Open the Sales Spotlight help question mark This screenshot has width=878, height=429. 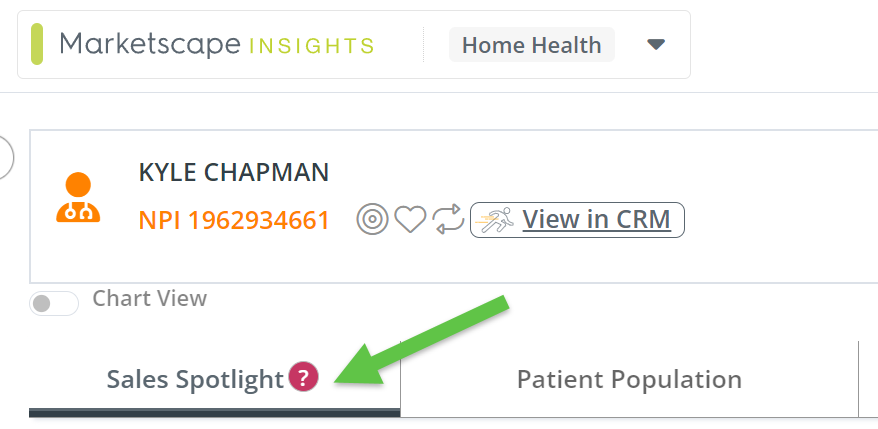pos(303,377)
